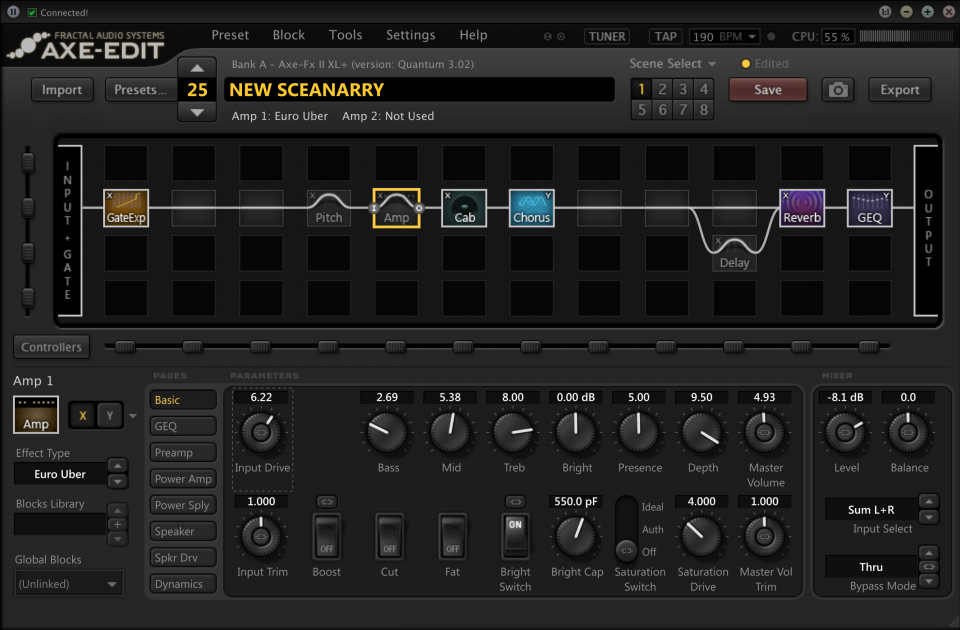Open the TUNER
The height and width of the screenshot is (630, 960).
(607, 37)
